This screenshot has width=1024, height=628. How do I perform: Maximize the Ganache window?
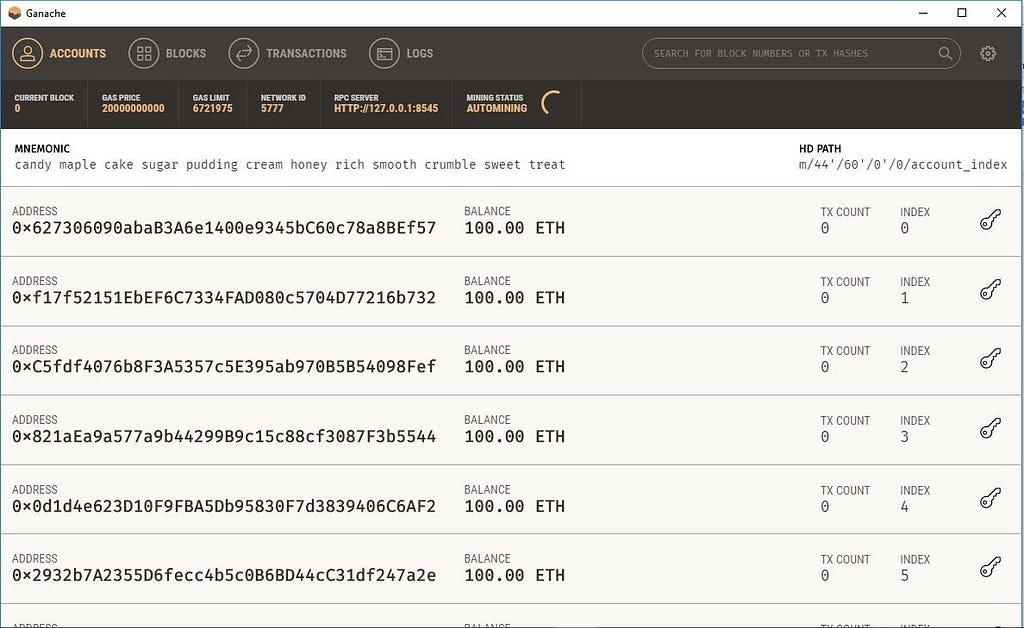[x=962, y=13]
